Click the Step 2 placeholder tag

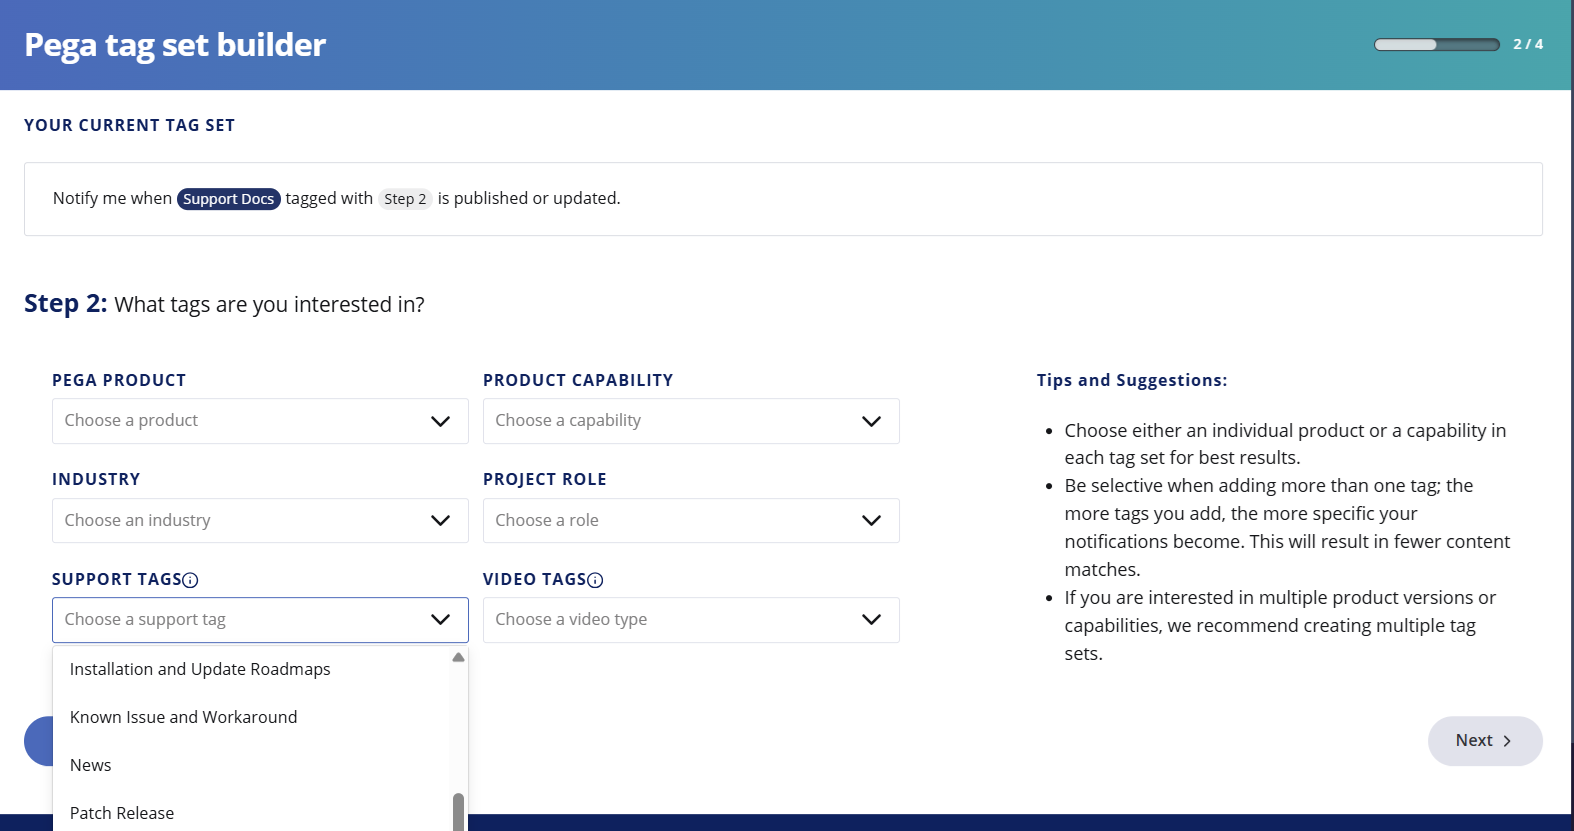pyautogui.click(x=405, y=199)
